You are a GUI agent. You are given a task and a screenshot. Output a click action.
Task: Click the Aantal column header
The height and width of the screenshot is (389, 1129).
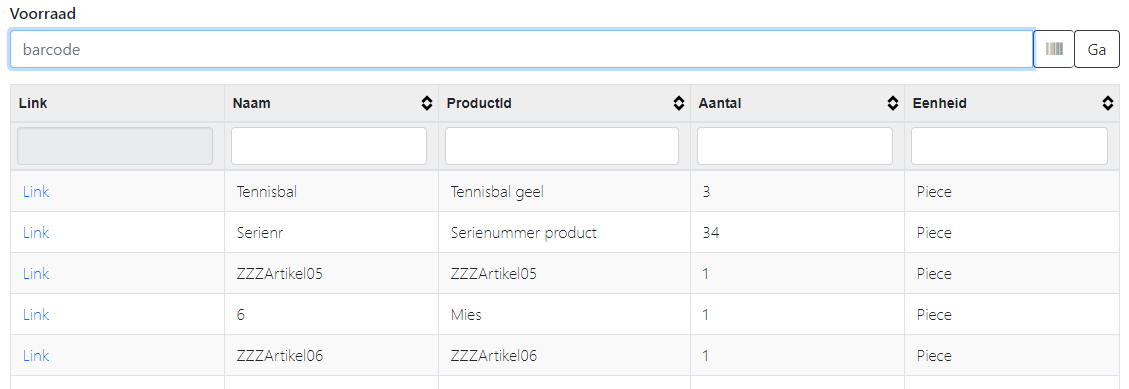798,104
